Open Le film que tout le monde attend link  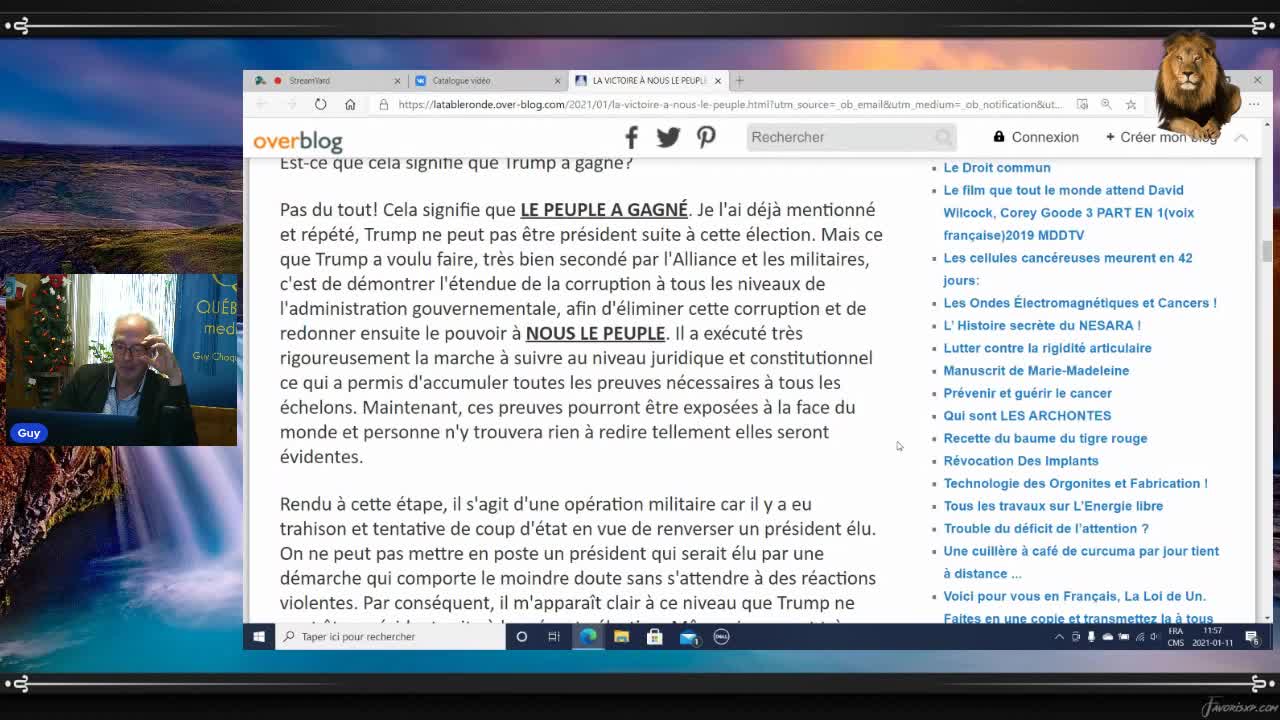(1068, 212)
